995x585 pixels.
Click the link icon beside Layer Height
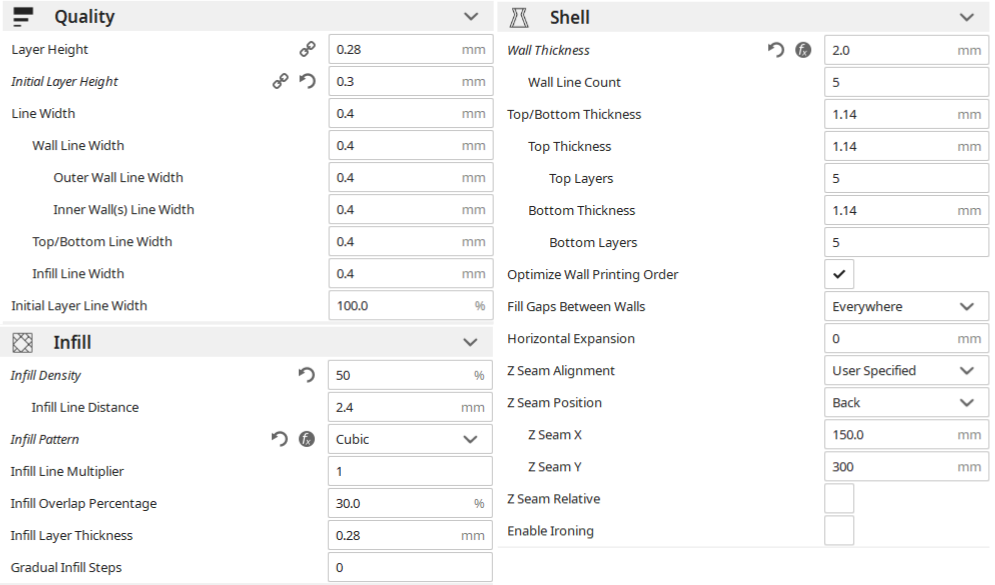(x=307, y=49)
